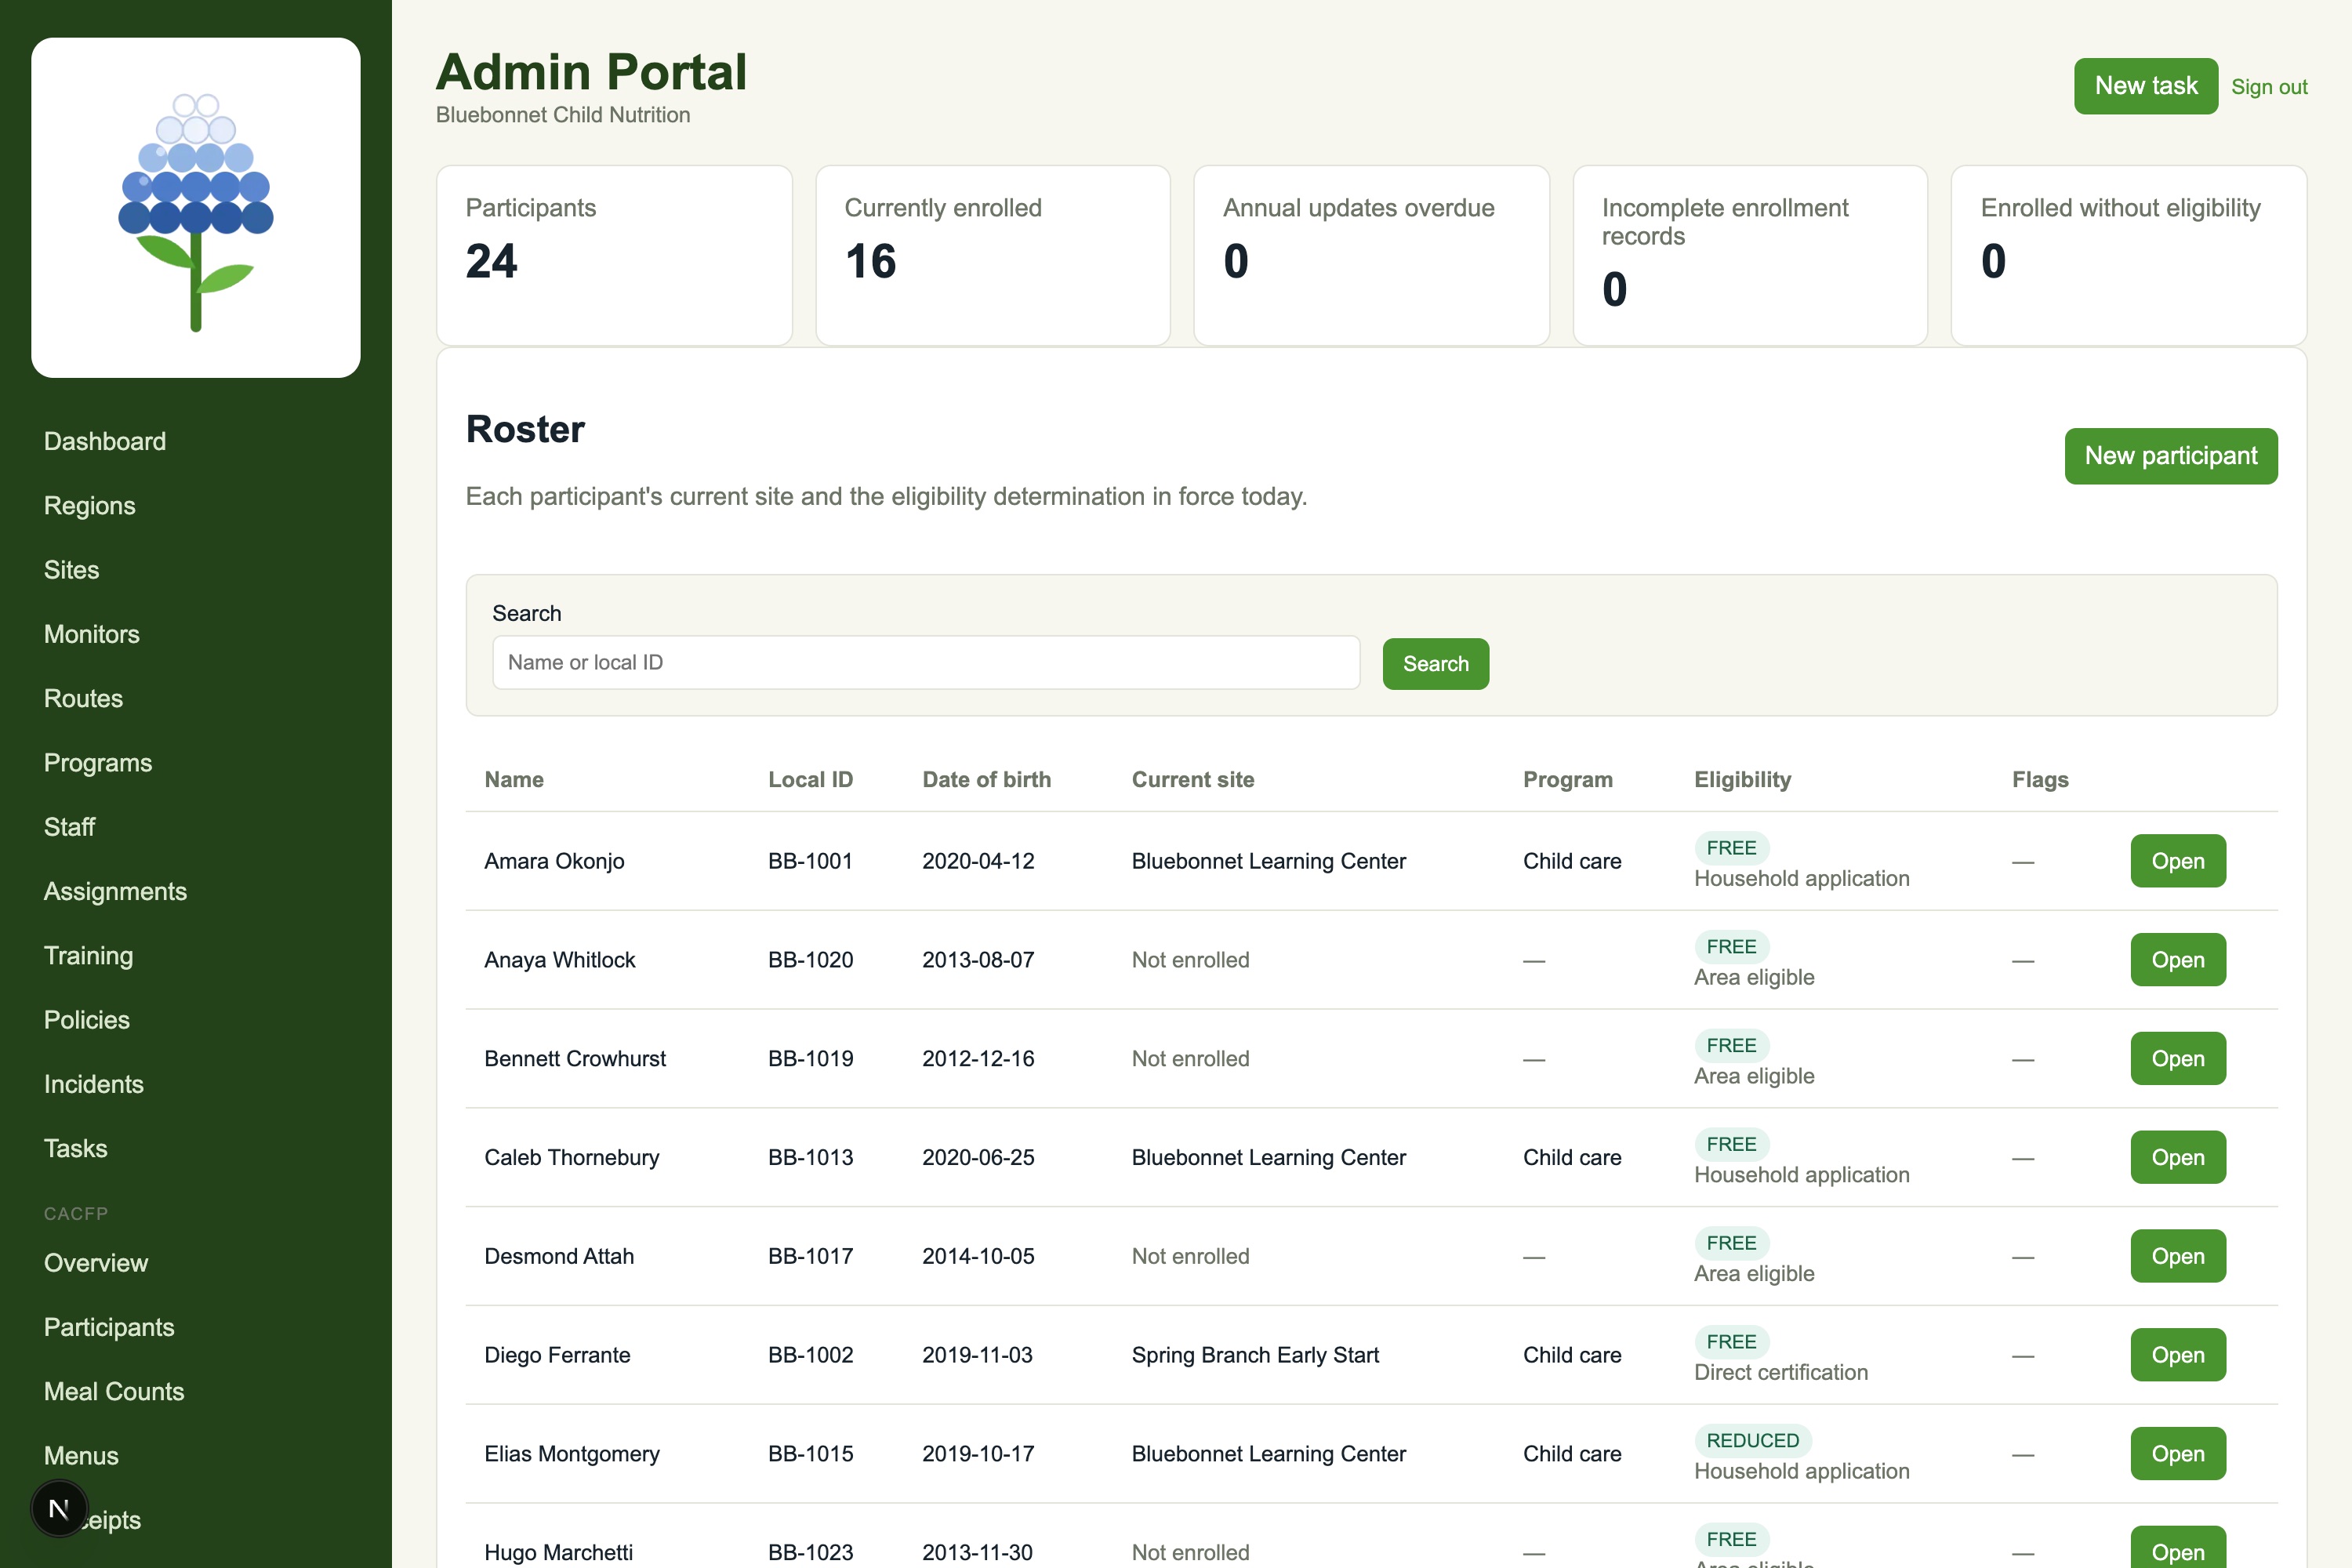The image size is (2352, 1568).
Task: Click FREE badge in Amara Okonjo's row
Action: pos(1731,848)
